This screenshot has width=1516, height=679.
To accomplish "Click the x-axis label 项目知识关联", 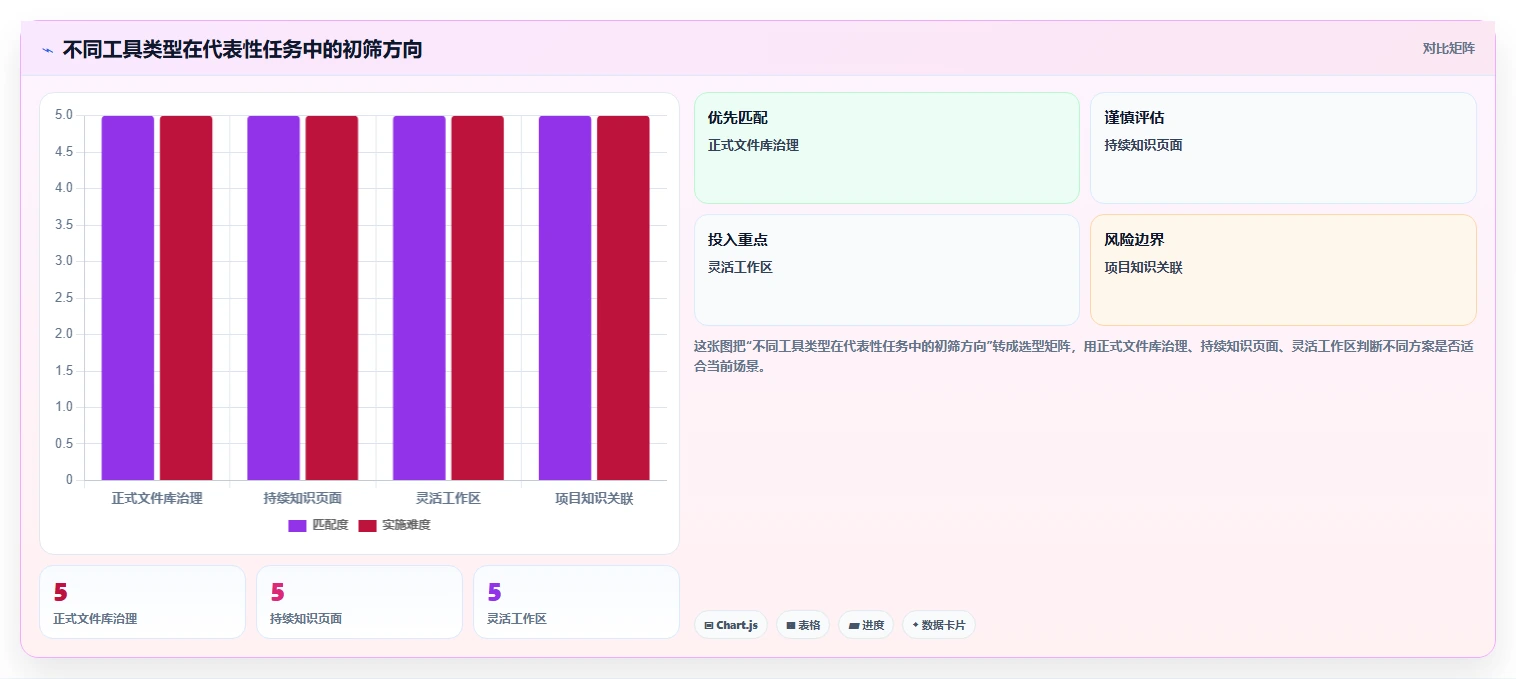I will (x=594, y=498).
